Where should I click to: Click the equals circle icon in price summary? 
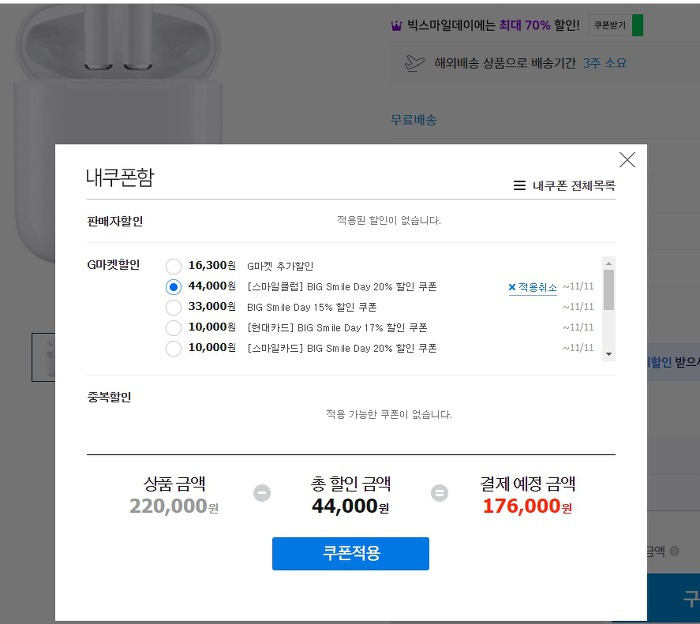tap(439, 493)
